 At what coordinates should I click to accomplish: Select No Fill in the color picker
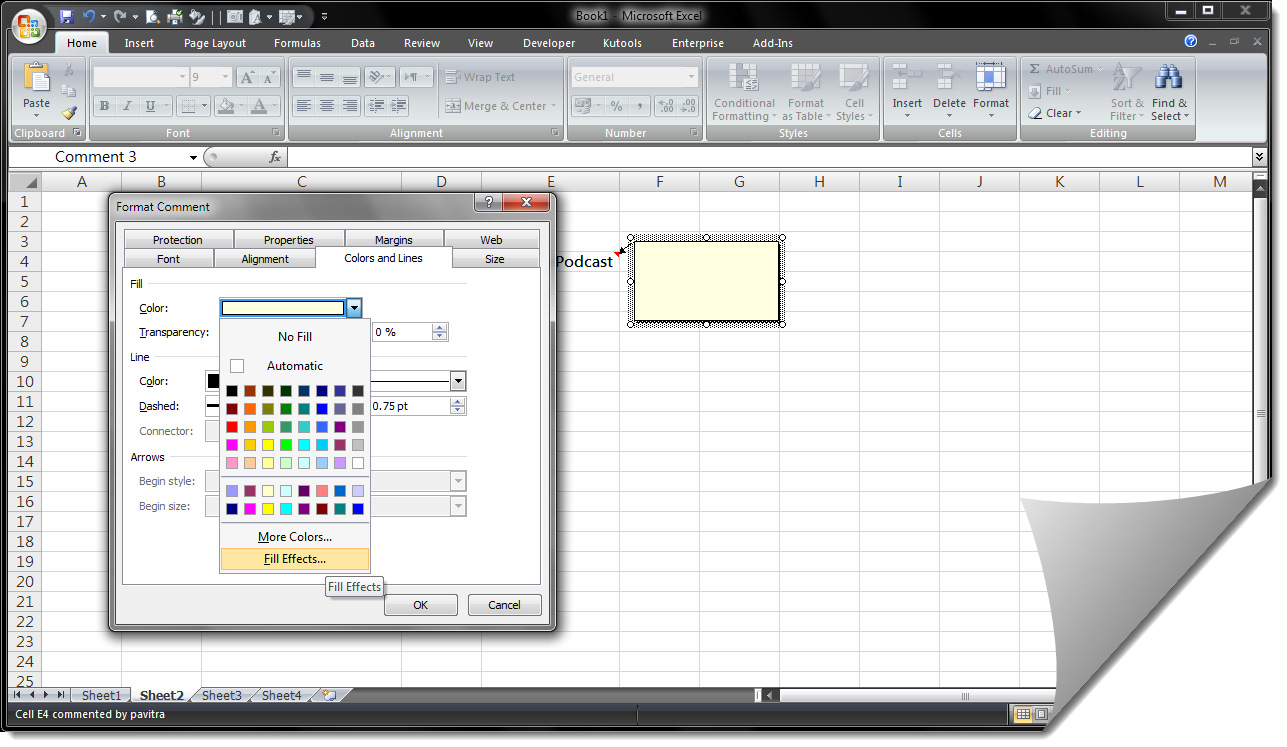tap(294, 336)
